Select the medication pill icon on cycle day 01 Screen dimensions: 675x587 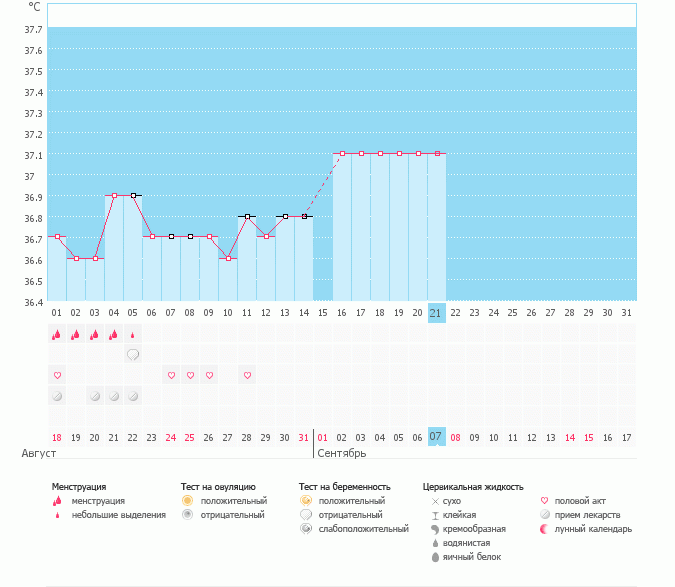pos(57,396)
